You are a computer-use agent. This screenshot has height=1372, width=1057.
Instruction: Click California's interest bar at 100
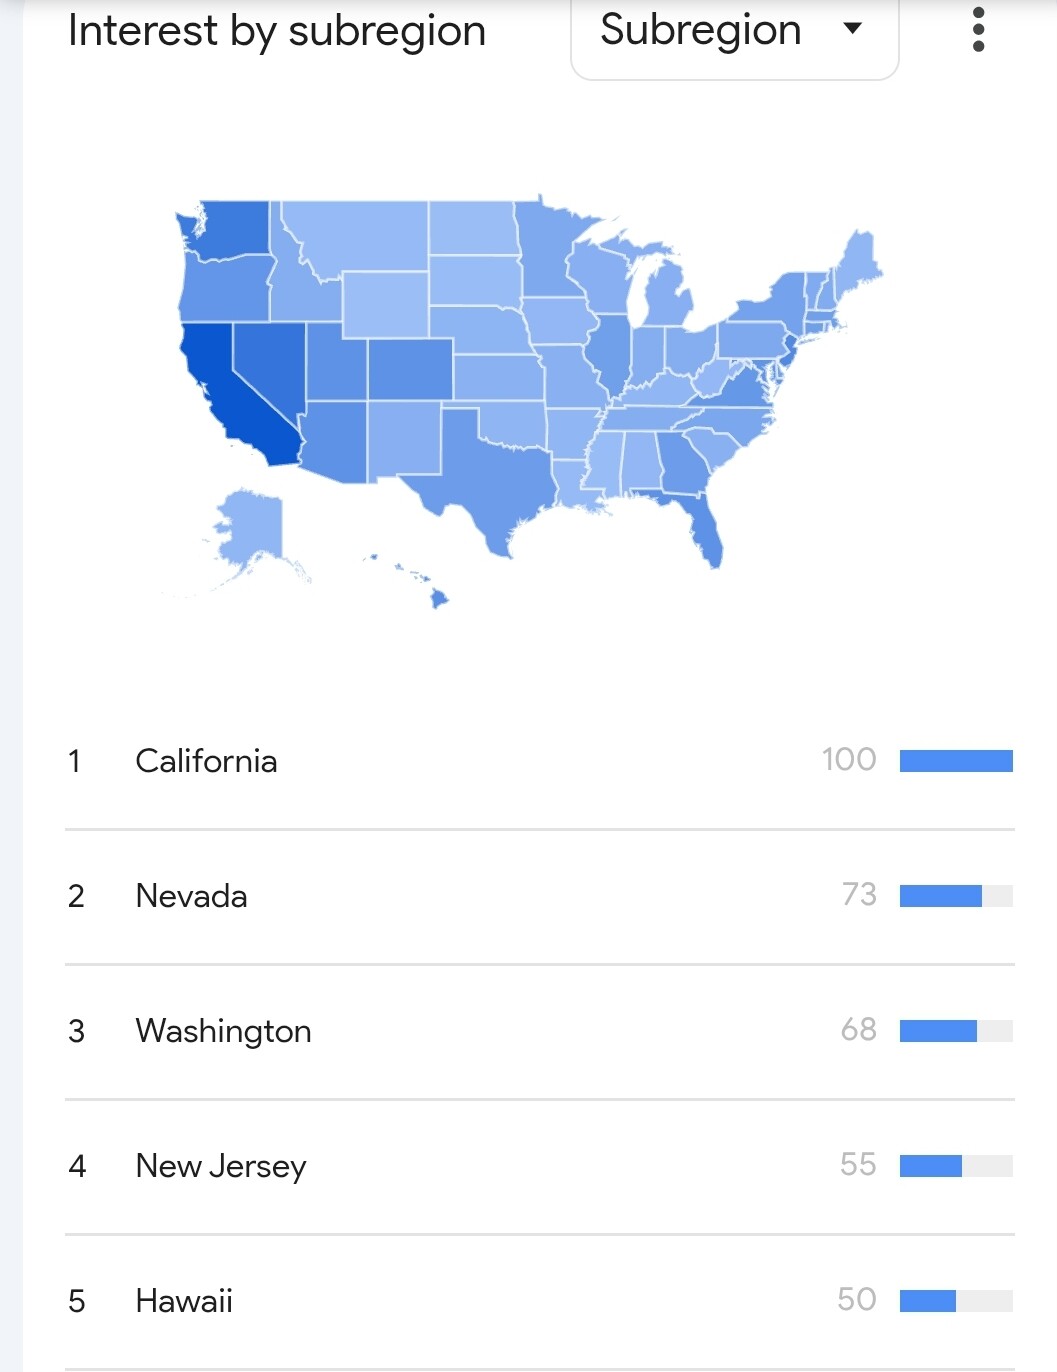point(956,761)
